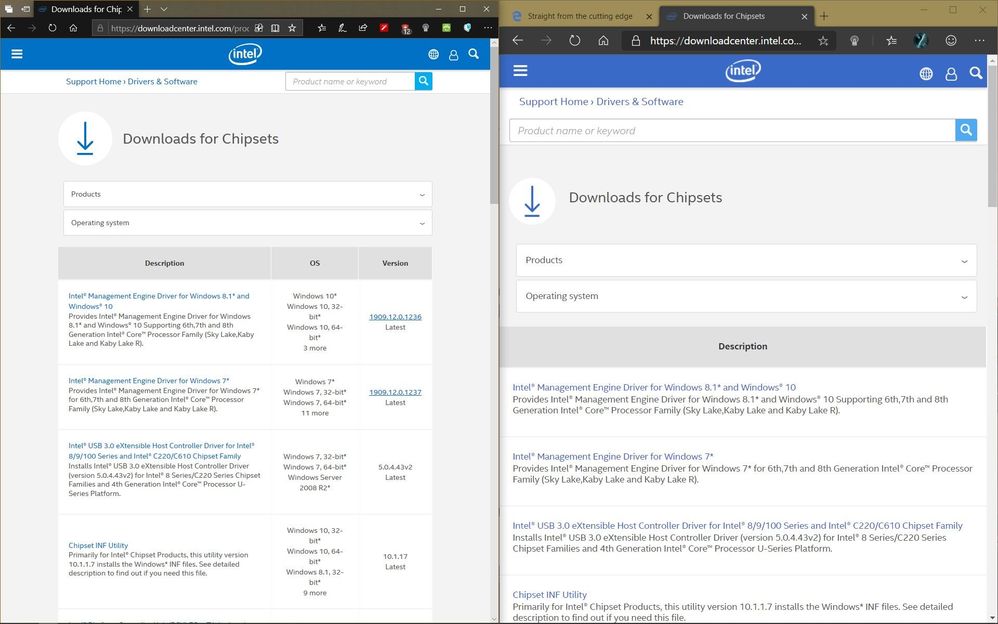Open green extension icon in left toolbar
The height and width of the screenshot is (624, 998).
click(446, 28)
